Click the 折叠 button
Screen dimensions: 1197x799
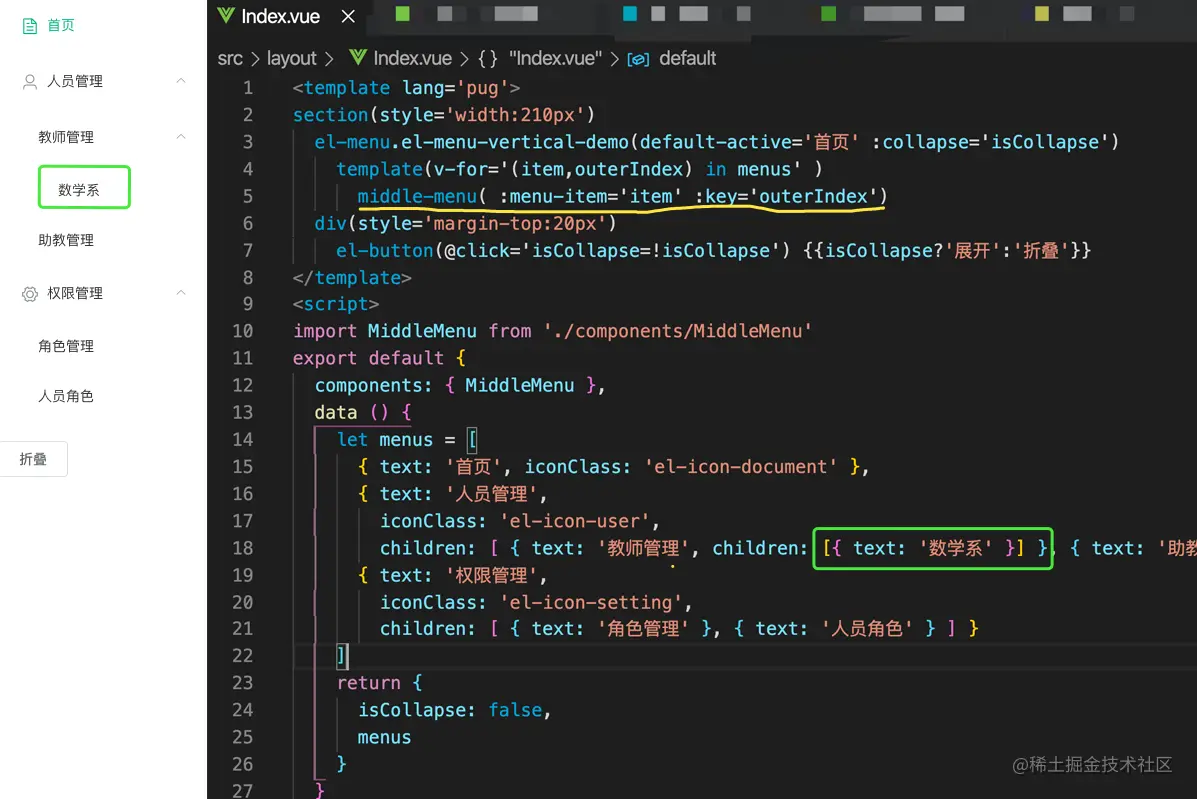click(34, 459)
